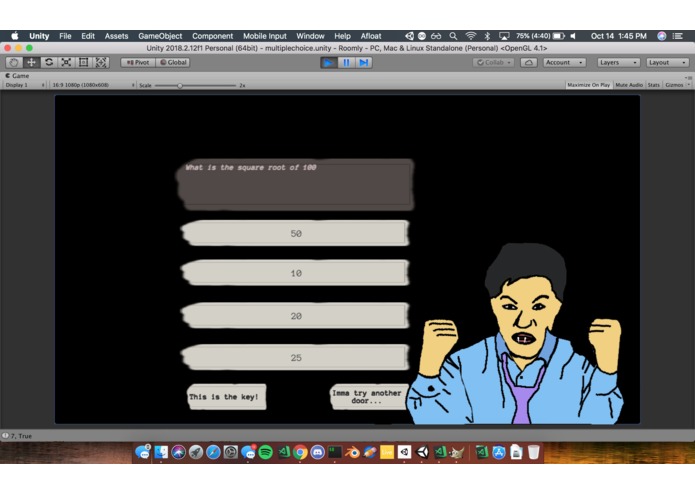This screenshot has height=494, width=695.
Task: Open Launchpad from the Dock
Action: click(195, 452)
